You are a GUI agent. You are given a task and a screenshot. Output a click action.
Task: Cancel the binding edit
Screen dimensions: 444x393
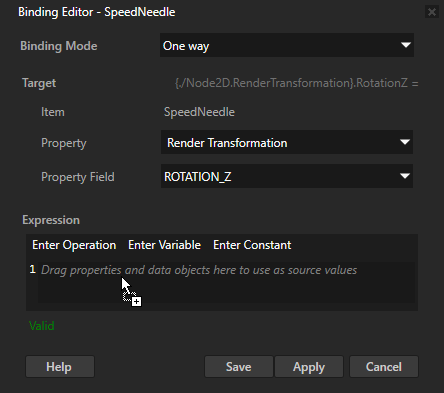pos(384,367)
